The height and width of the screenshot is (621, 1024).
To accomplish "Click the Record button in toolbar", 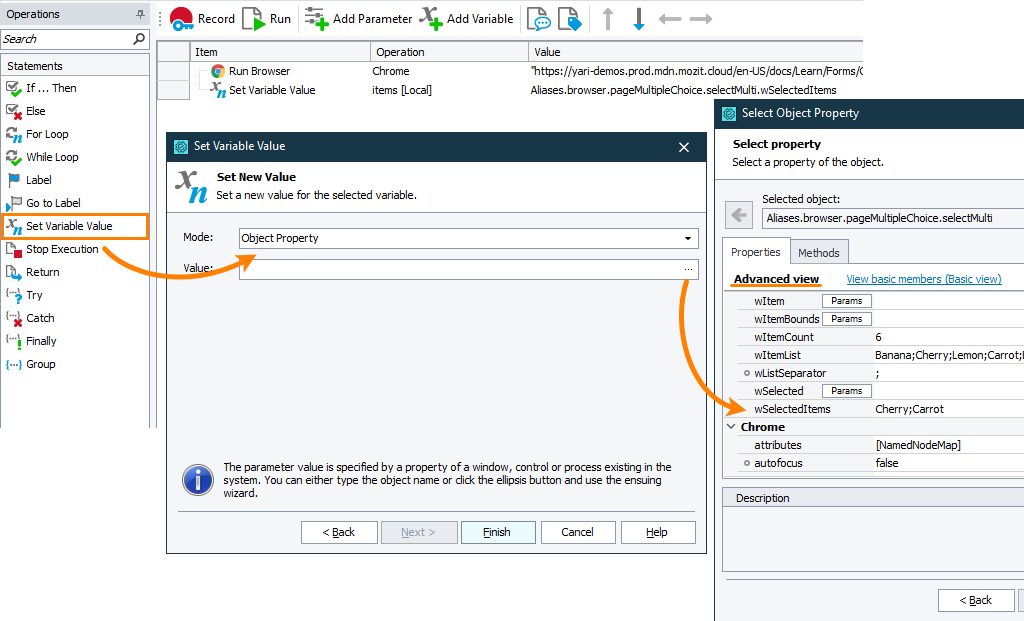I will (x=201, y=18).
